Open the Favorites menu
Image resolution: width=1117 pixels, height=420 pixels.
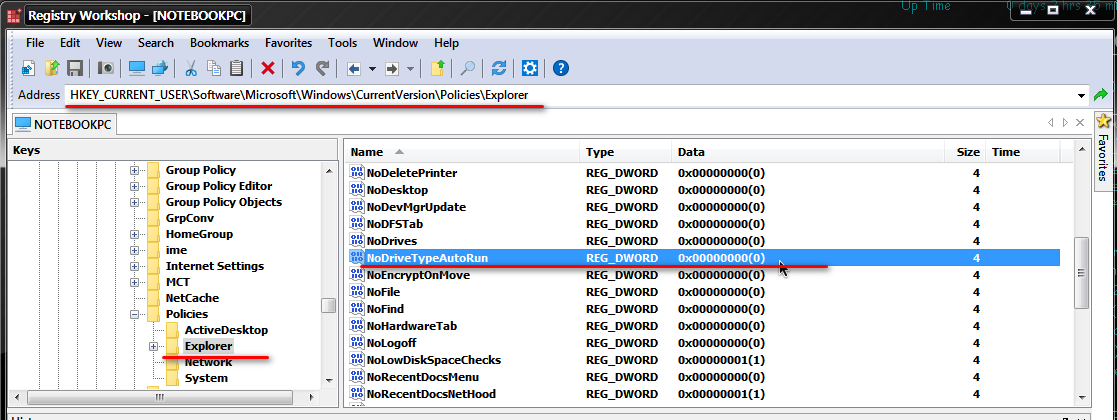tap(289, 43)
